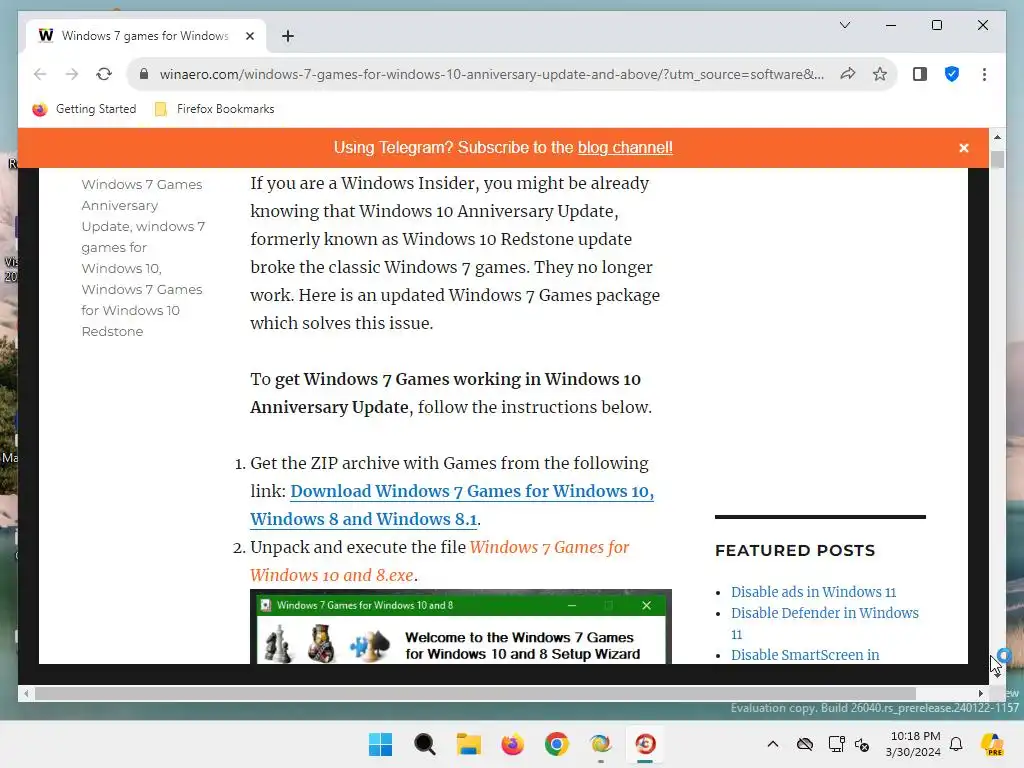Viewport: 1024px width, 768px height.
Task: Click the Copilot preview icon
Action: pyautogui.click(x=993, y=744)
